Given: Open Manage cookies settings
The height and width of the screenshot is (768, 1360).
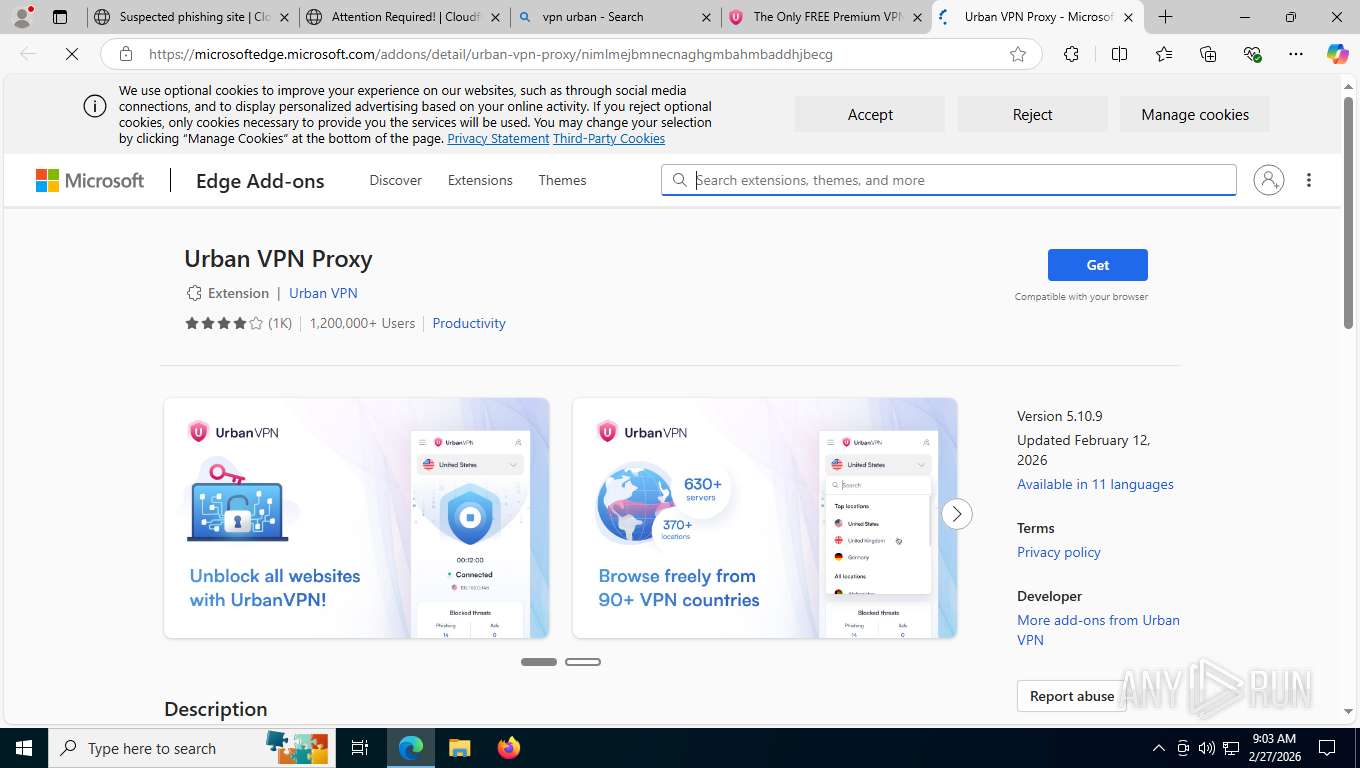Looking at the screenshot, I should (1195, 114).
